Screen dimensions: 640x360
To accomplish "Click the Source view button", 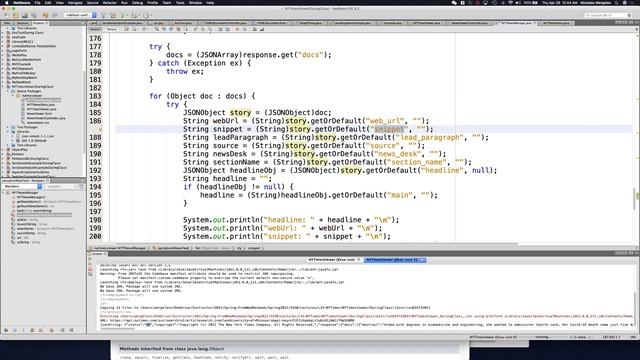I will (95, 29).
